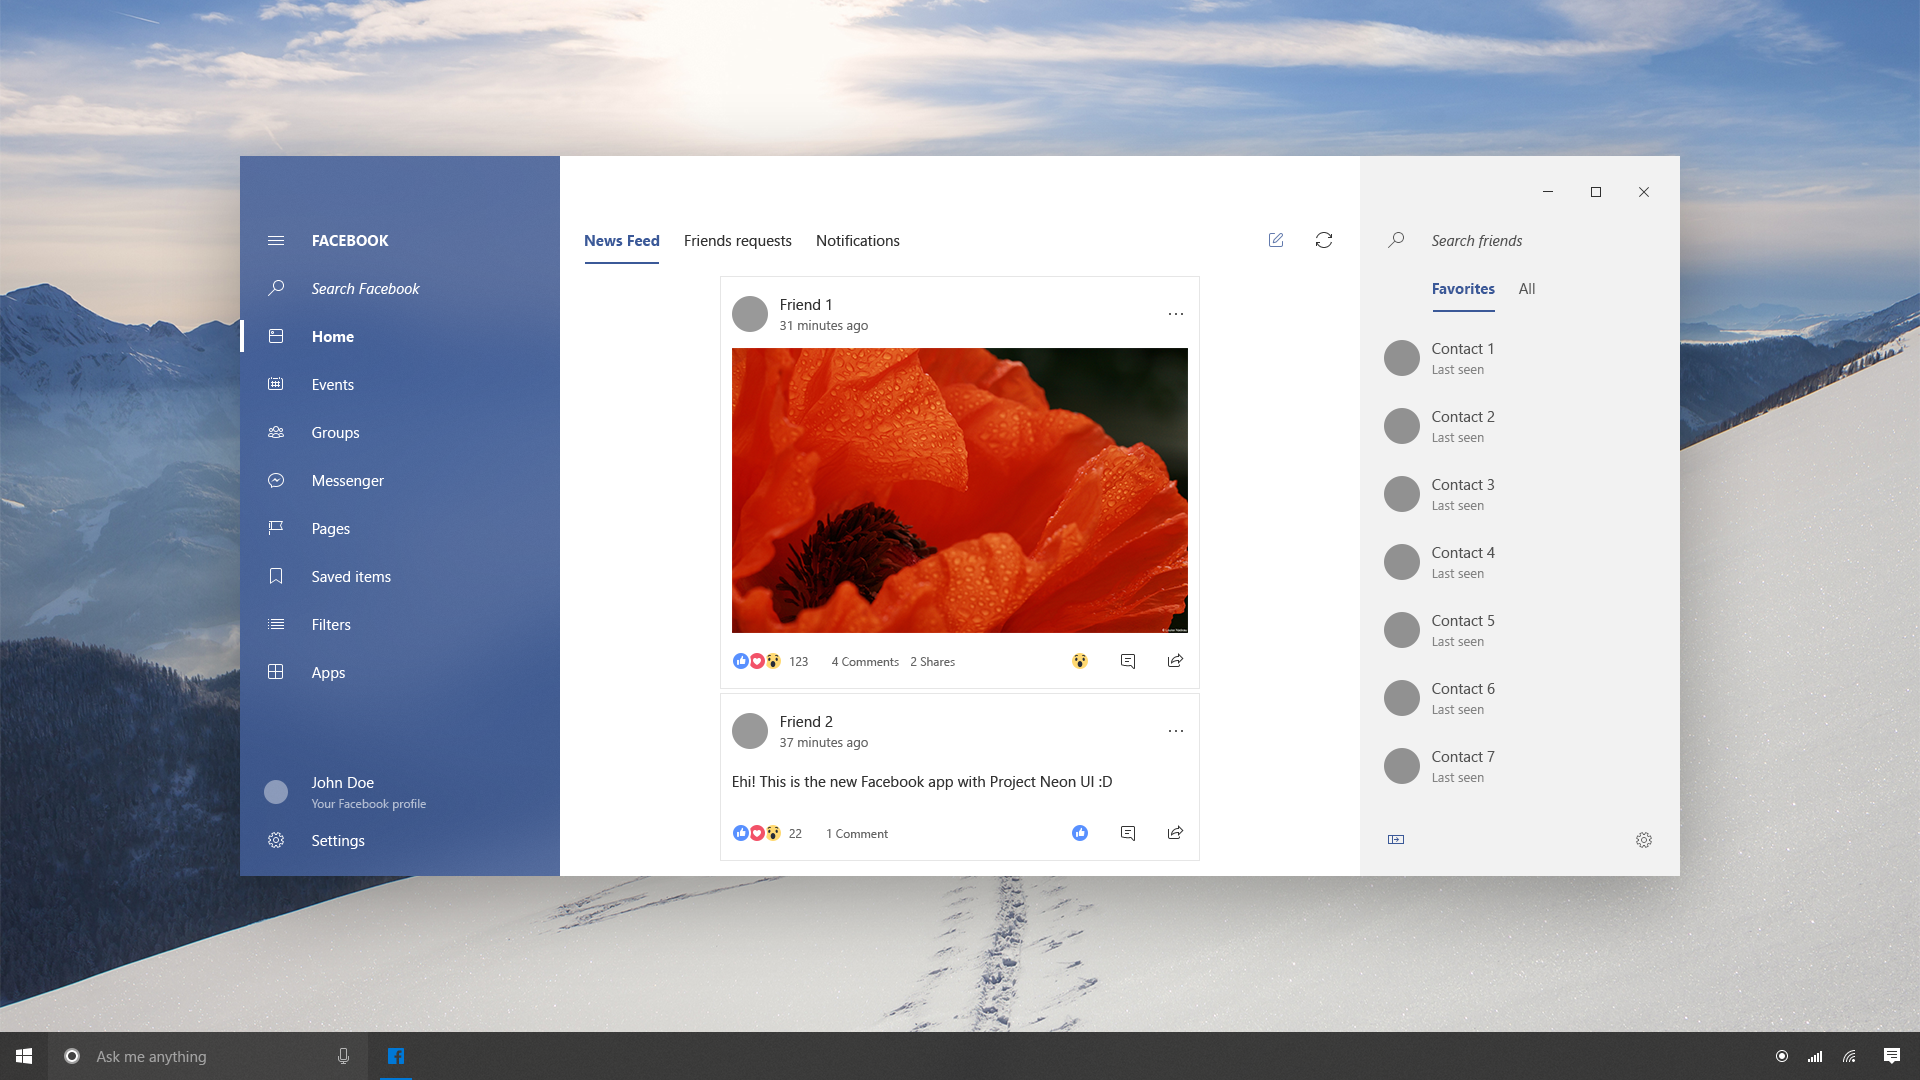
Task: Open John Doe's Facebook profile
Action: [400, 792]
